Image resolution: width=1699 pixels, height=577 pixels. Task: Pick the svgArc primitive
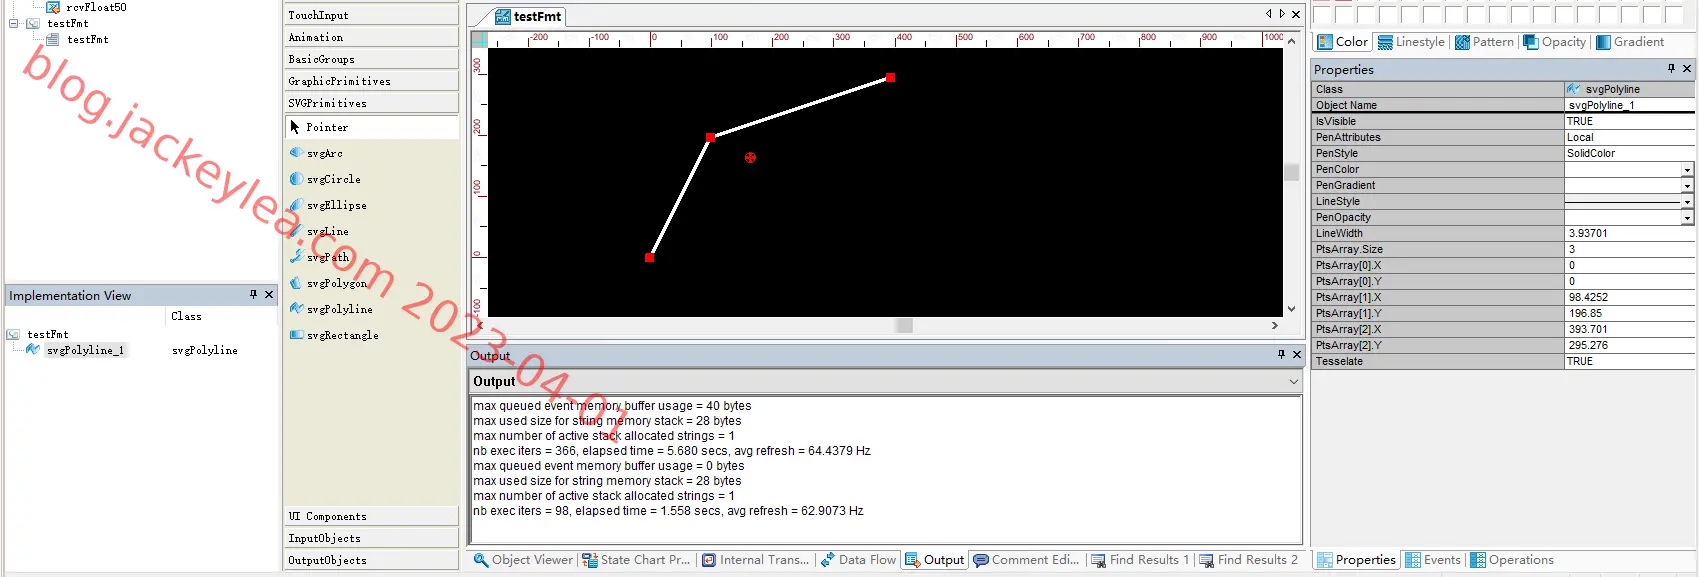click(x=324, y=153)
